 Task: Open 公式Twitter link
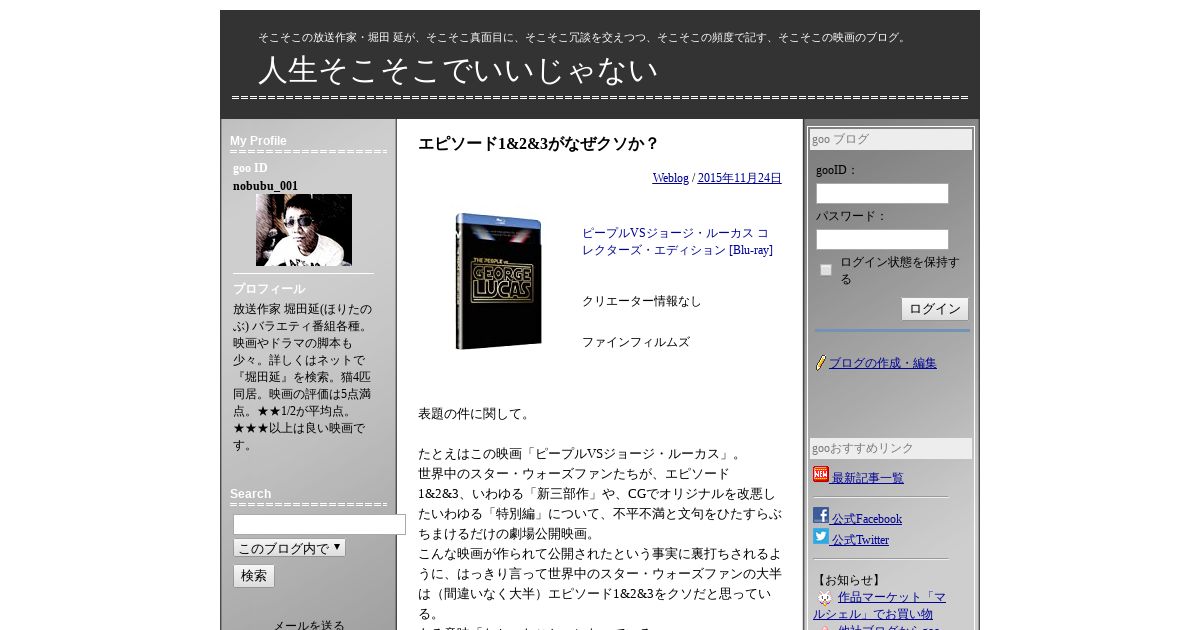pos(860,540)
